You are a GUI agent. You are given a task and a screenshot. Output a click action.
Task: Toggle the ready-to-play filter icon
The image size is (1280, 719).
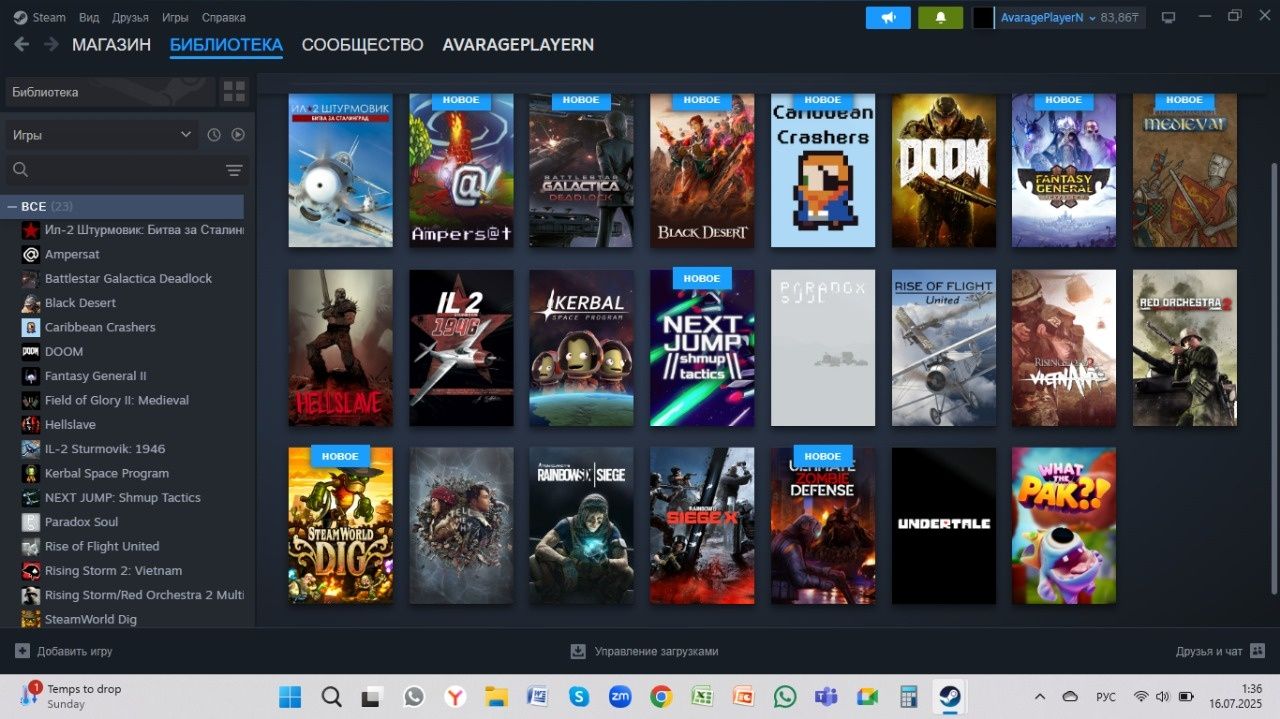coord(238,135)
